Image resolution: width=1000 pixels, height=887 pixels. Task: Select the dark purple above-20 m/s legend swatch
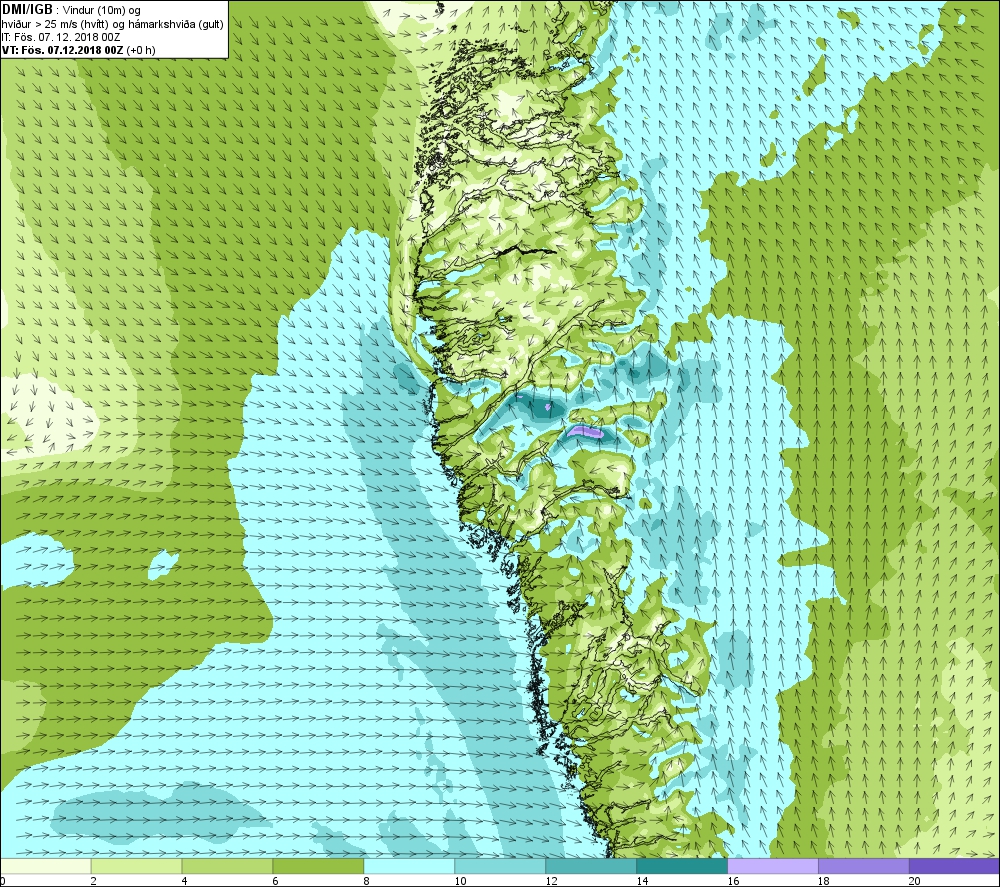coord(955,866)
